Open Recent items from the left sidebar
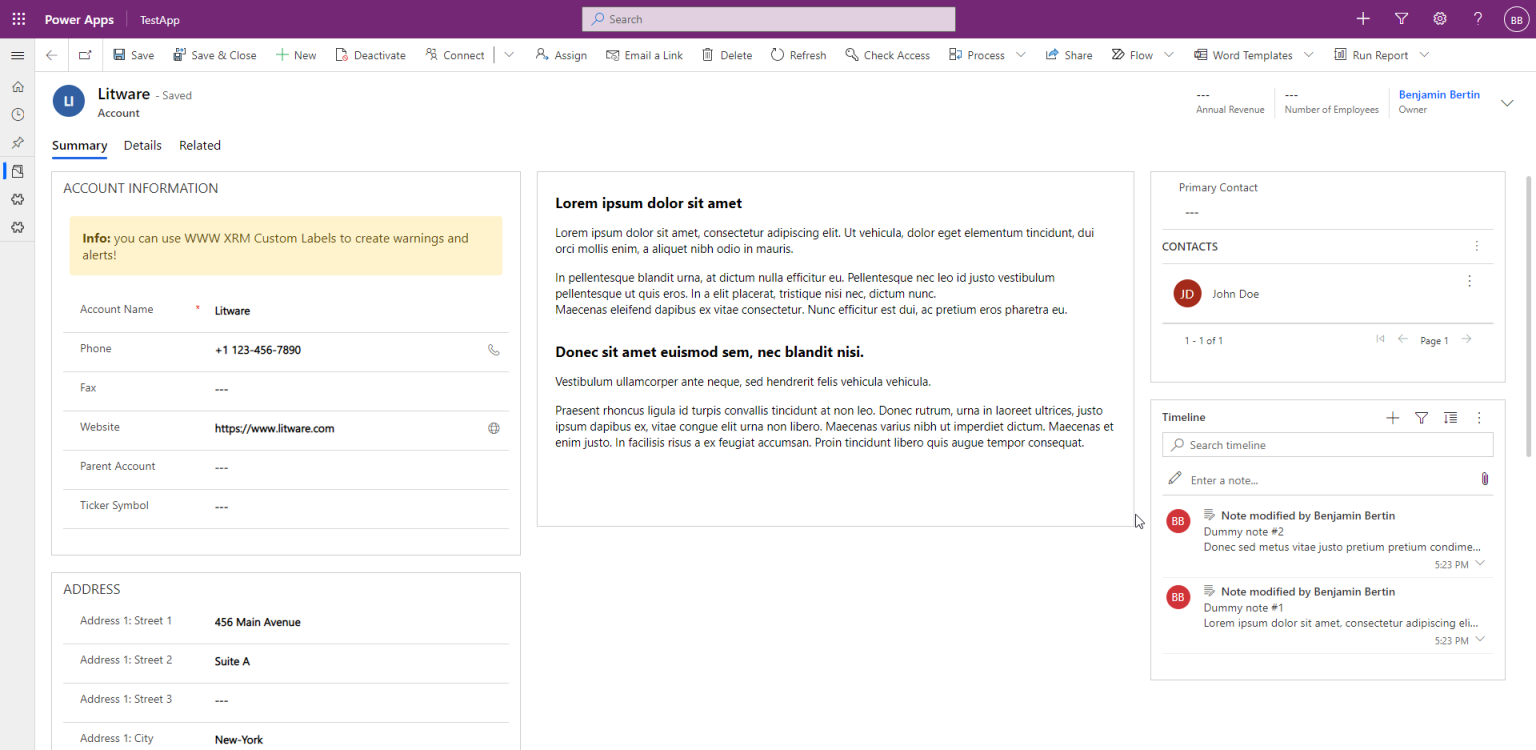The height and width of the screenshot is (750, 1536). click(17, 114)
